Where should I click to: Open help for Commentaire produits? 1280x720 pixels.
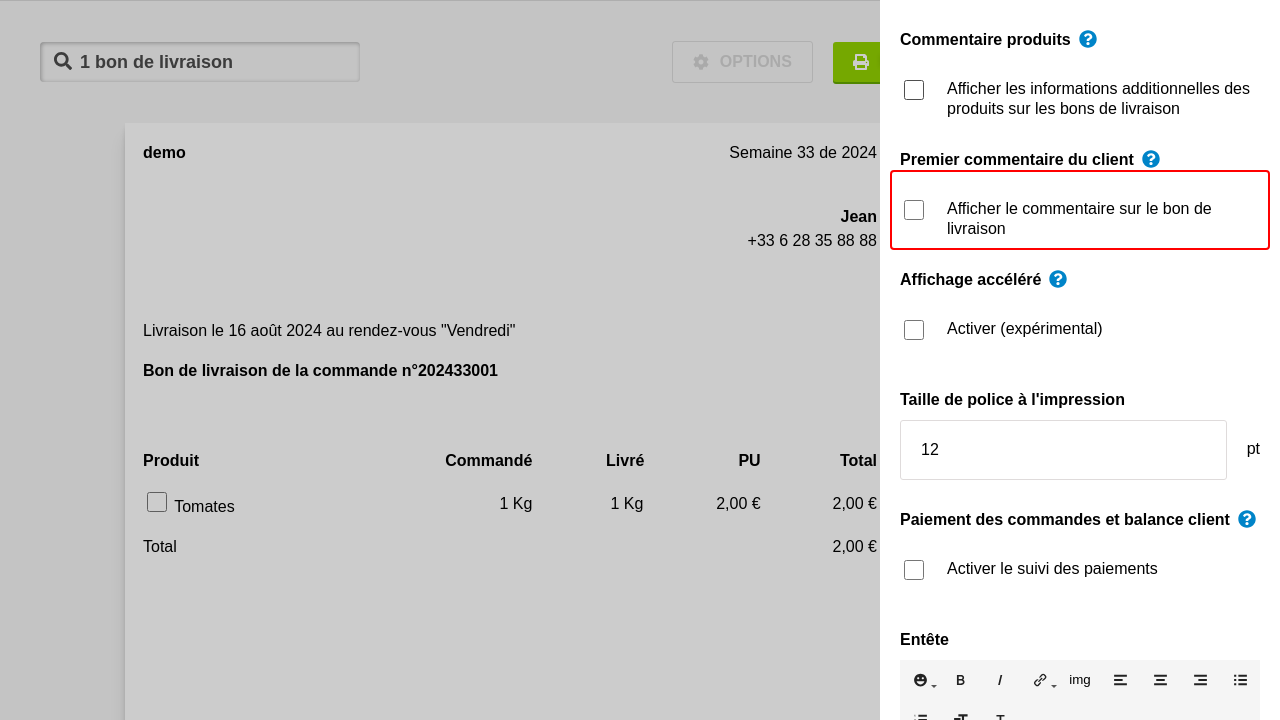(1088, 39)
